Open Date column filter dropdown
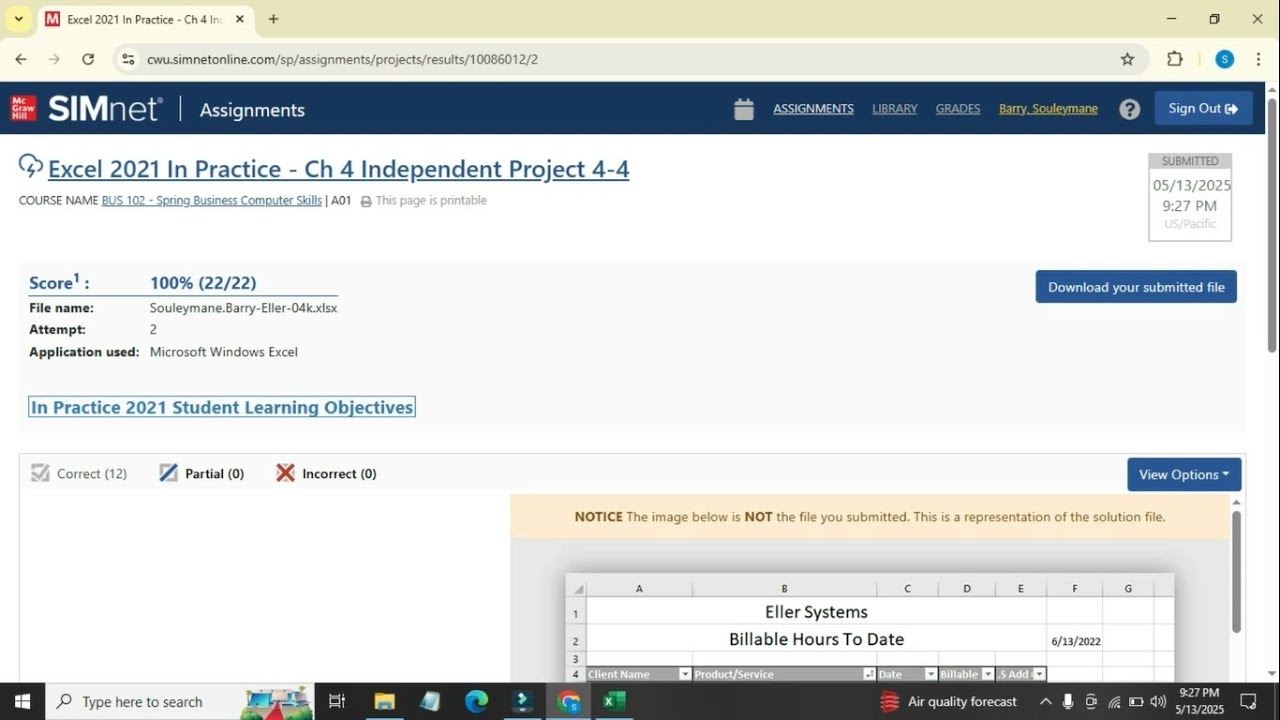 pyautogui.click(x=931, y=674)
